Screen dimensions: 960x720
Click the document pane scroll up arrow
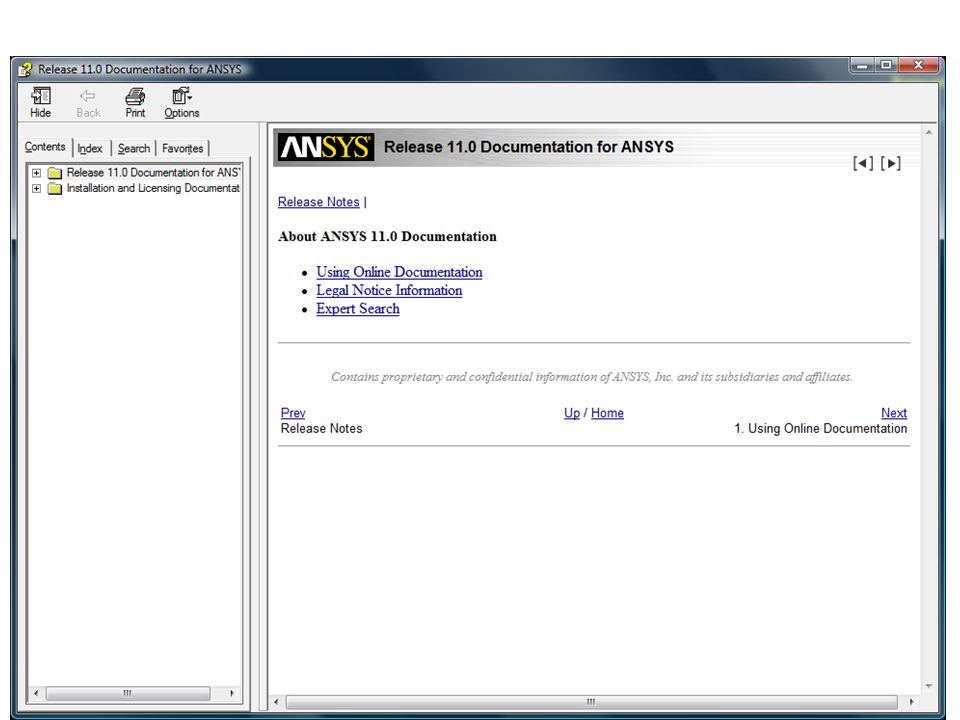coord(929,132)
